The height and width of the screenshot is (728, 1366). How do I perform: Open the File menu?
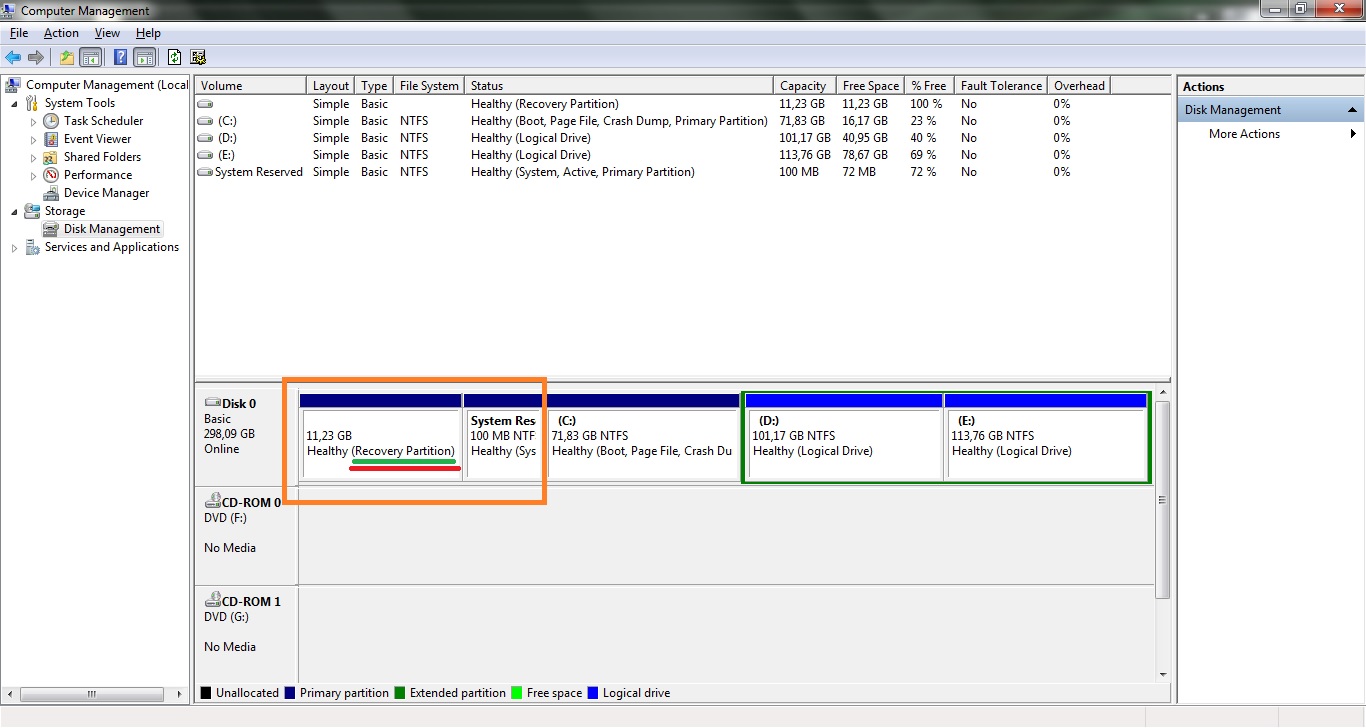pos(19,33)
